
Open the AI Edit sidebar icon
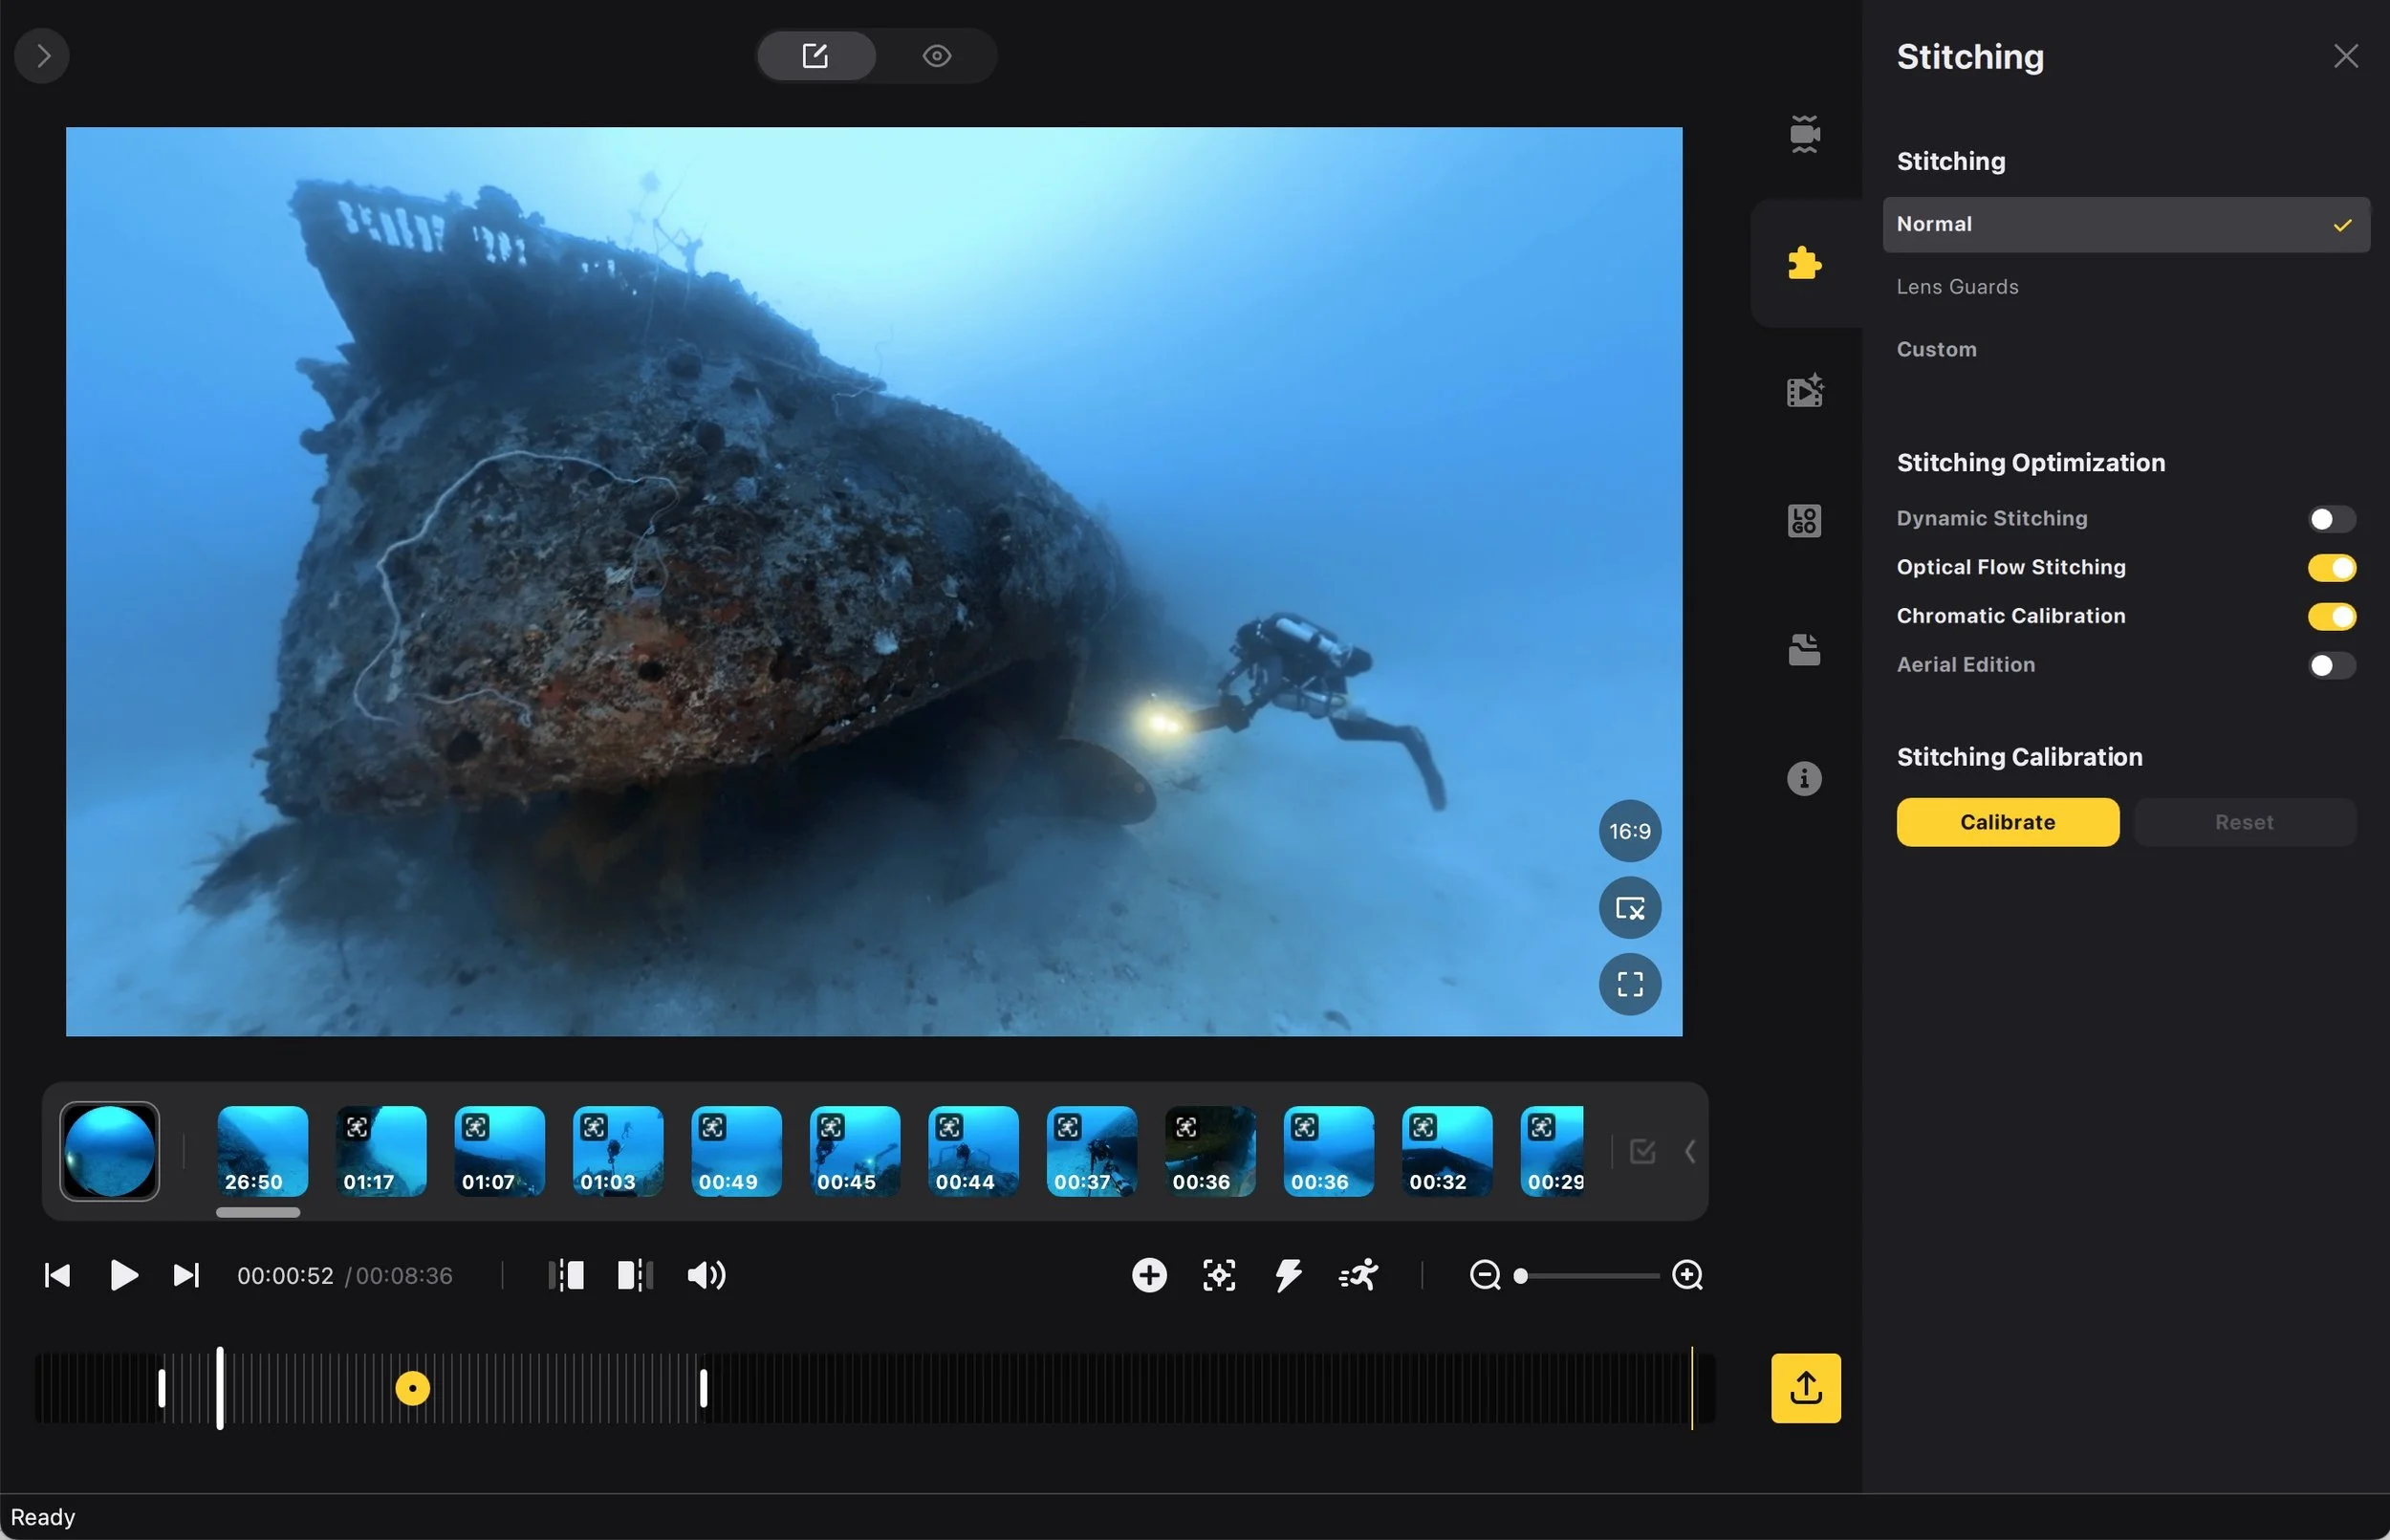(1803, 390)
